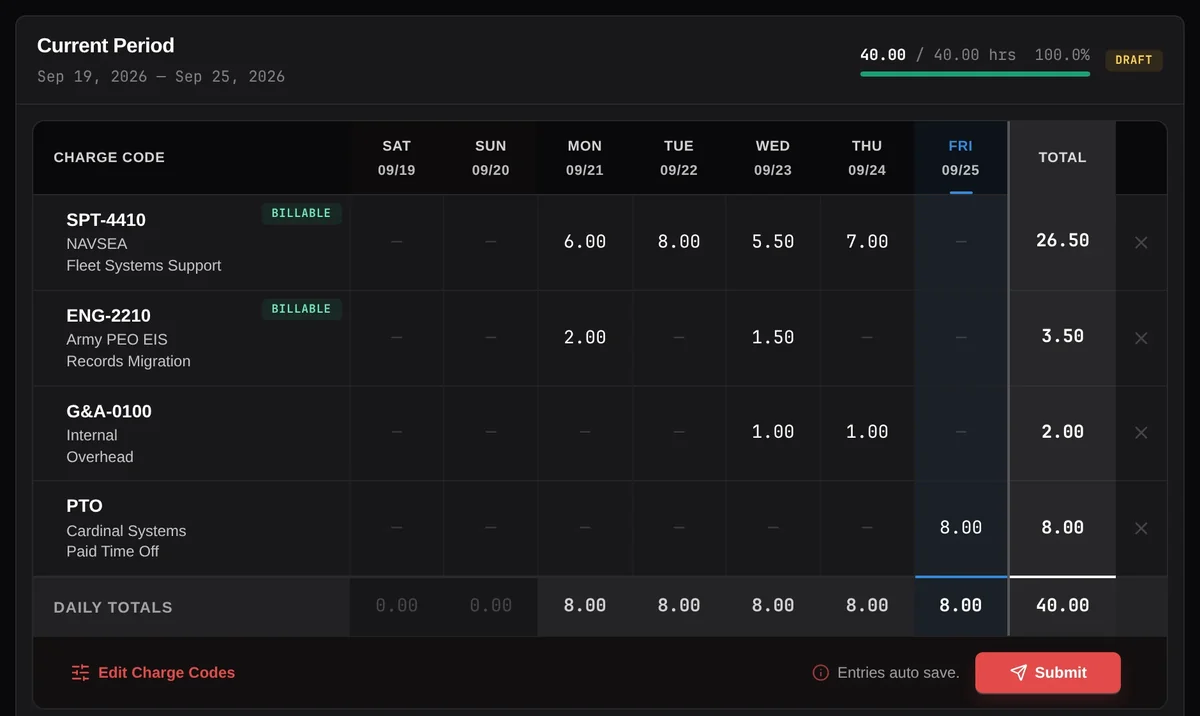1200x716 pixels.
Task: Click the FRI 09/25 column header
Action: (x=961, y=158)
